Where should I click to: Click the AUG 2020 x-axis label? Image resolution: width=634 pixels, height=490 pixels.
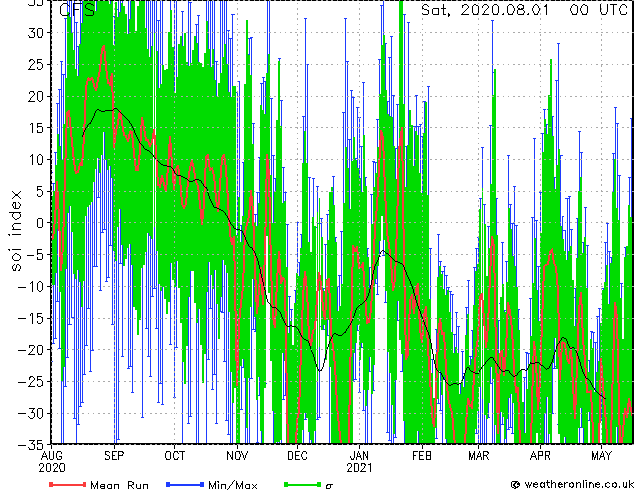52,462
